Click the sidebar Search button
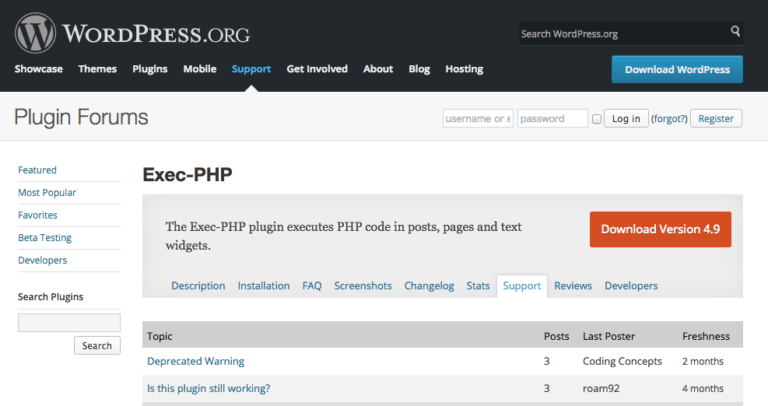This screenshot has height=406, width=768. pos(97,346)
